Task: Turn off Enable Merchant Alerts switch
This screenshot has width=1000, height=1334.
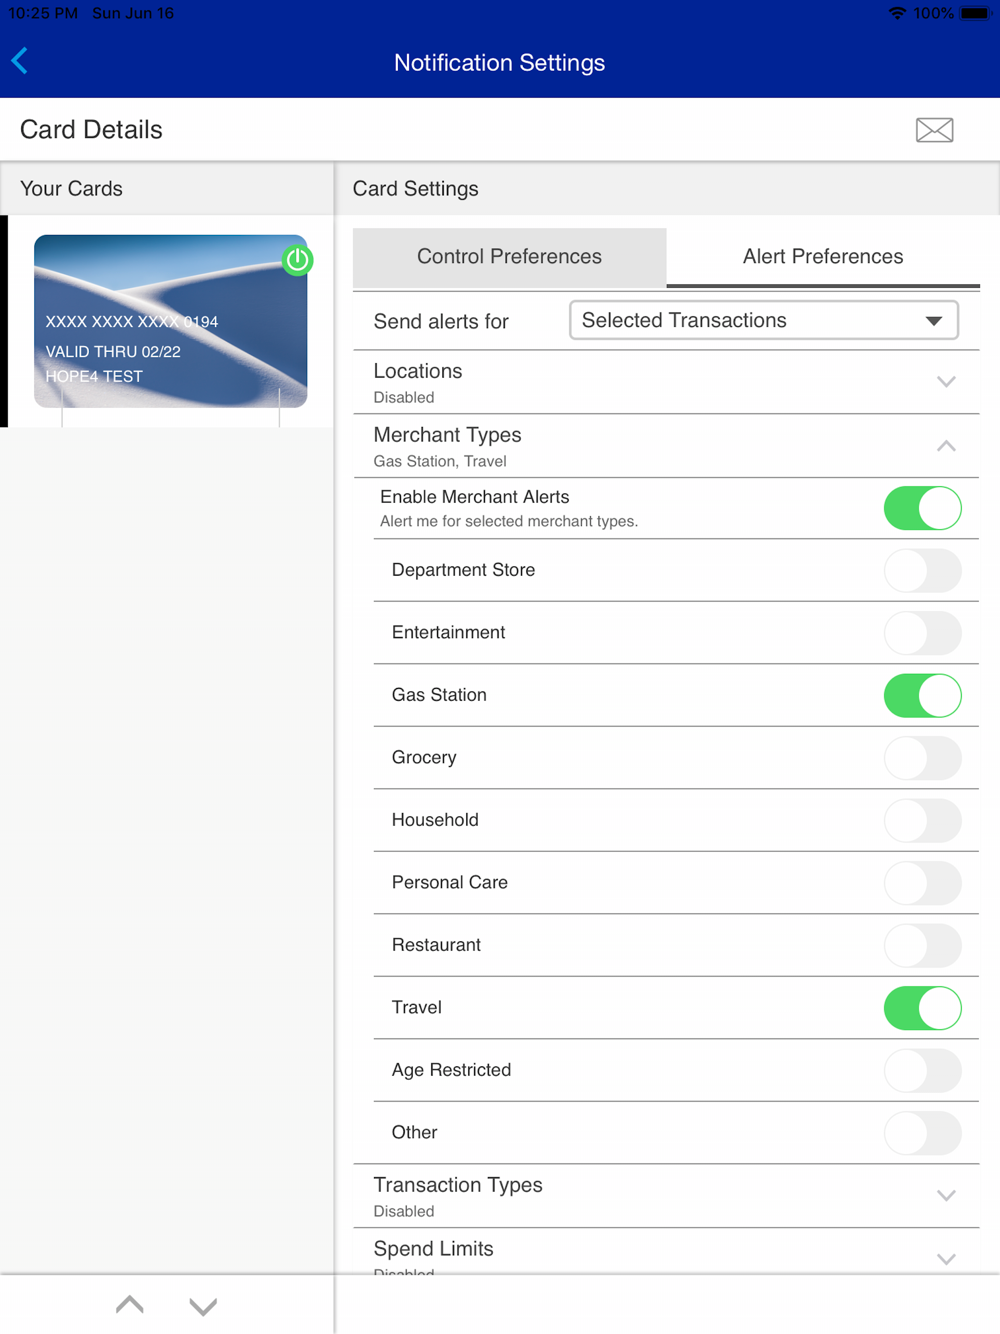Action: coord(922,508)
